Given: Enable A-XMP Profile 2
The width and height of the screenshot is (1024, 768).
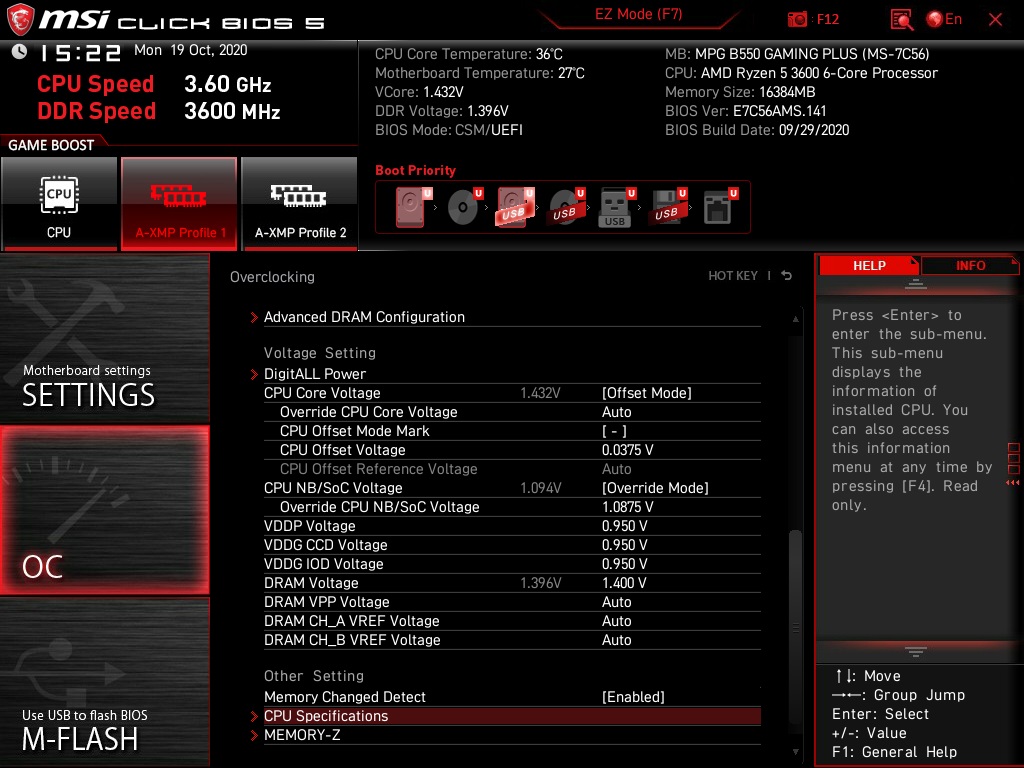Looking at the screenshot, I should point(299,203).
